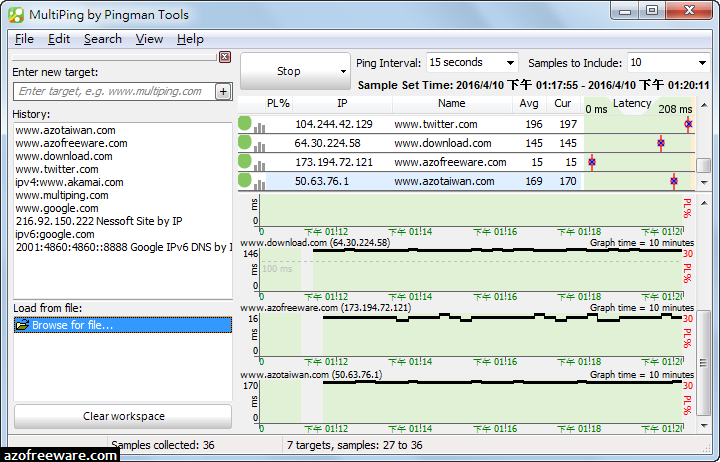
Task: Click folder icon beside Browse for file
Action: coord(22,325)
